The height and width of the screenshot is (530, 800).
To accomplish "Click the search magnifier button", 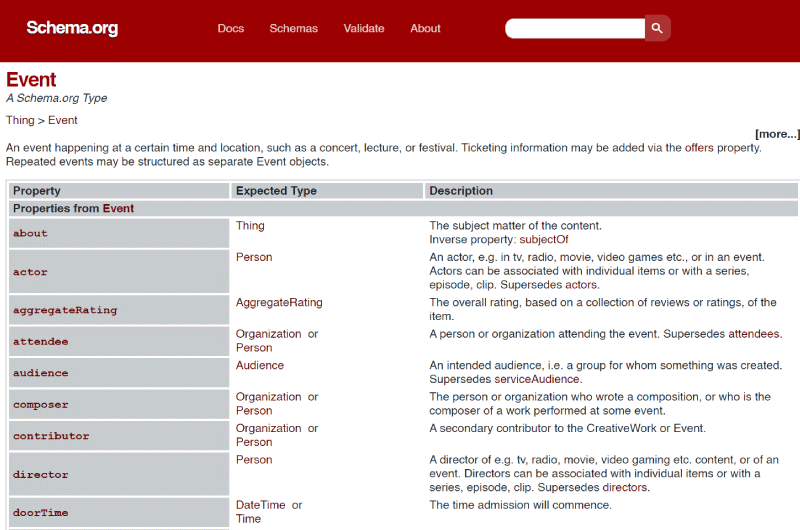I will 657,28.
